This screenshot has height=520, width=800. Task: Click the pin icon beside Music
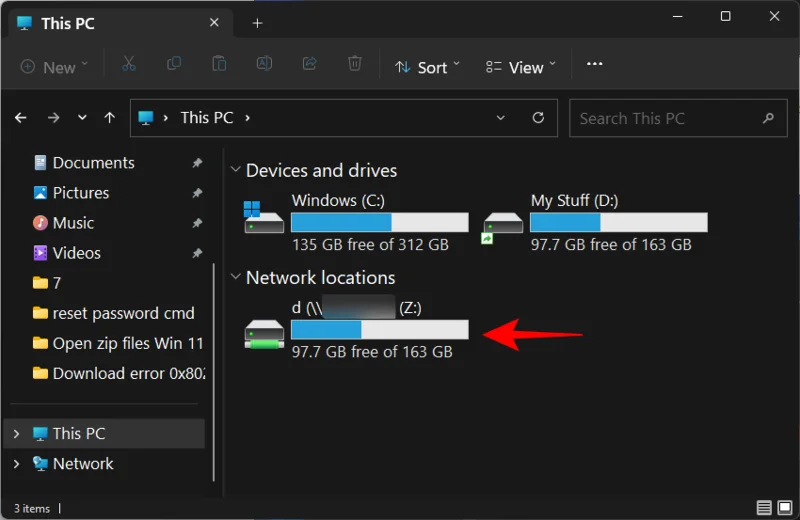197,223
